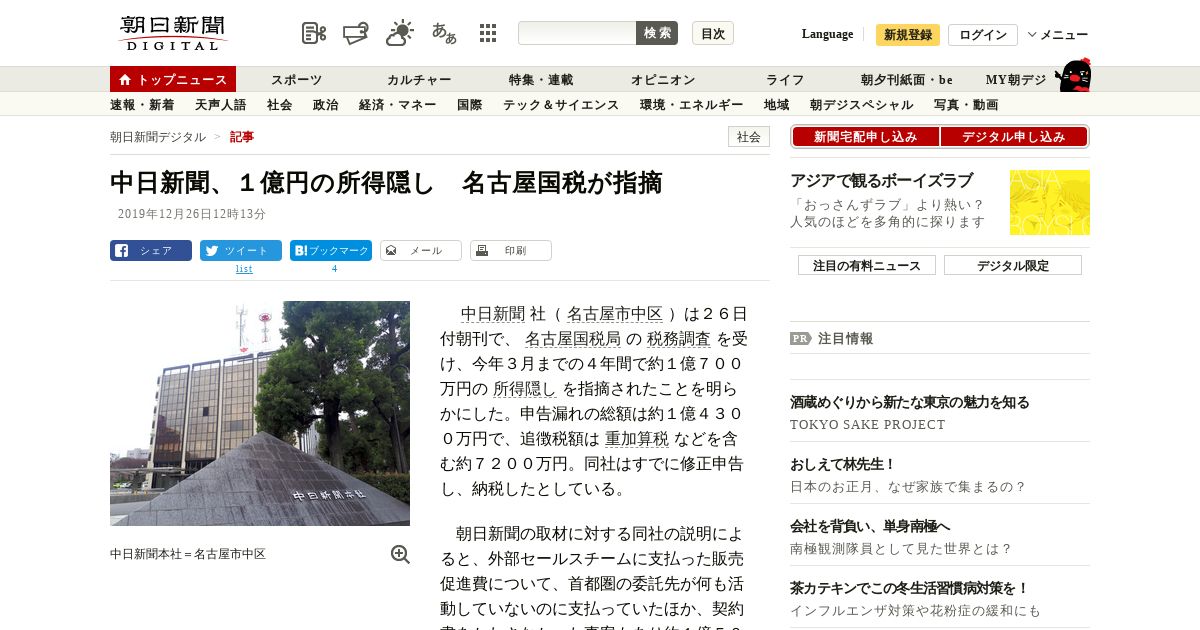Click the 名古屋国税局 keyword link
The height and width of the screenshot is (630, 1200).
point(573,339)
